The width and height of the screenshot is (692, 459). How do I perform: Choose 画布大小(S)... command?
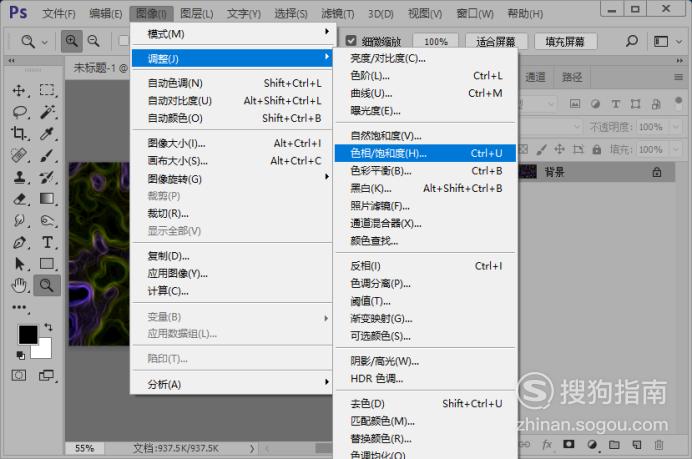(x=233, y=161)
